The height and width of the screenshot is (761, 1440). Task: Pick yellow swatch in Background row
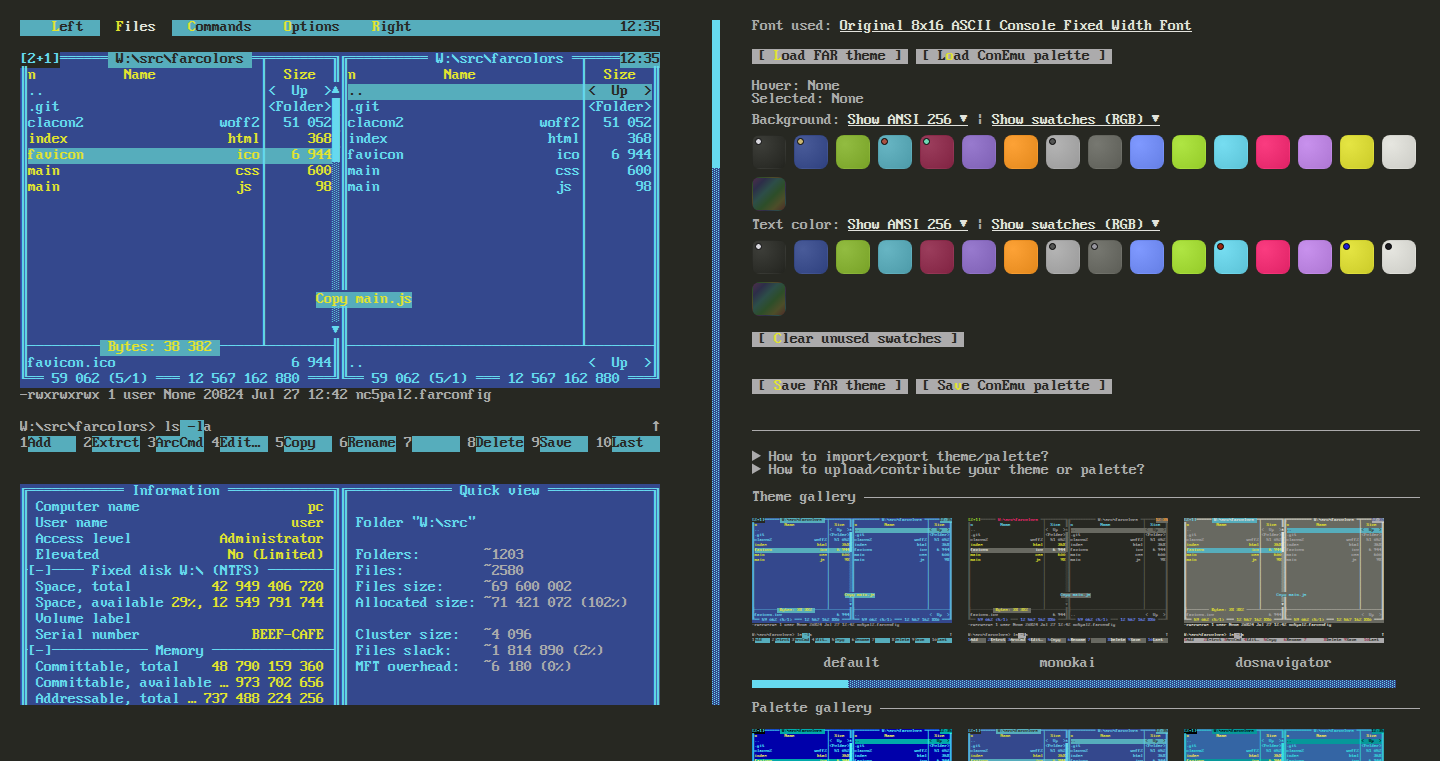click(1357, 152)
